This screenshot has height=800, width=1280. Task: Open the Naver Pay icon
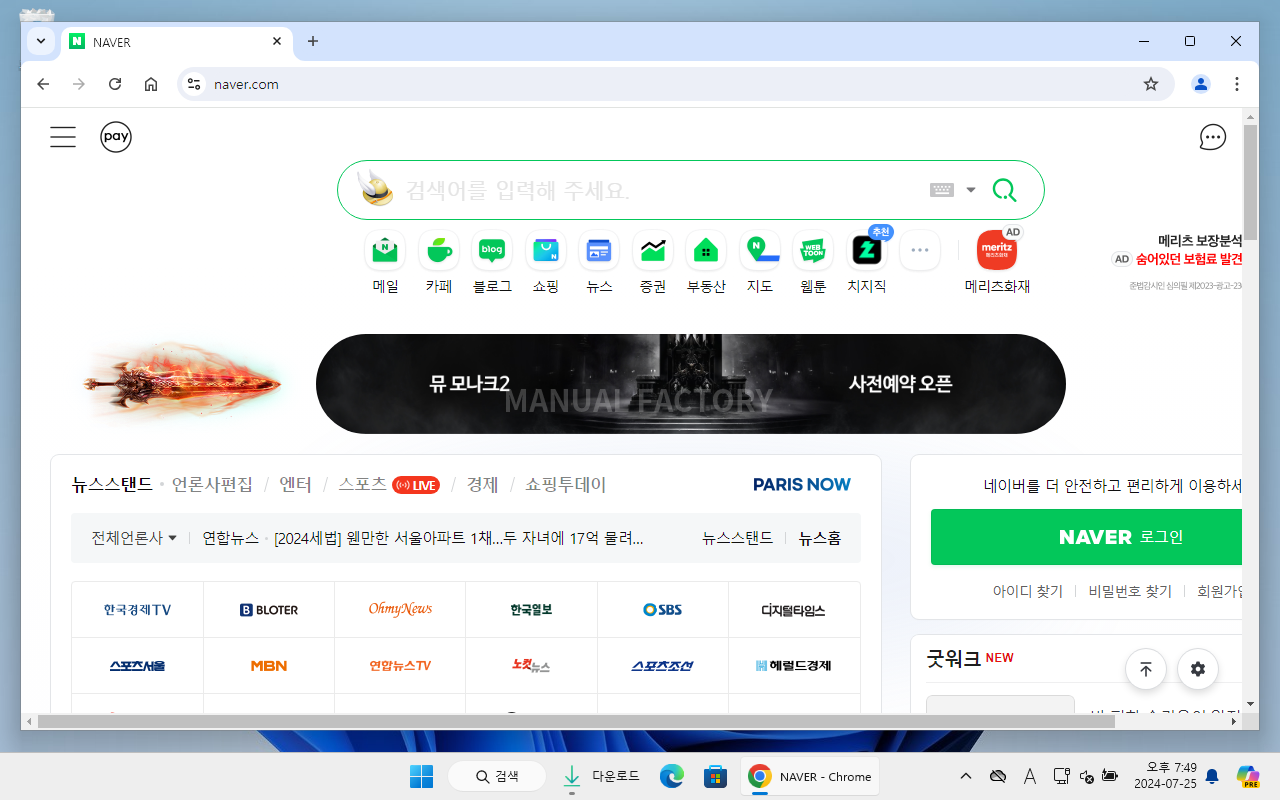116,137
